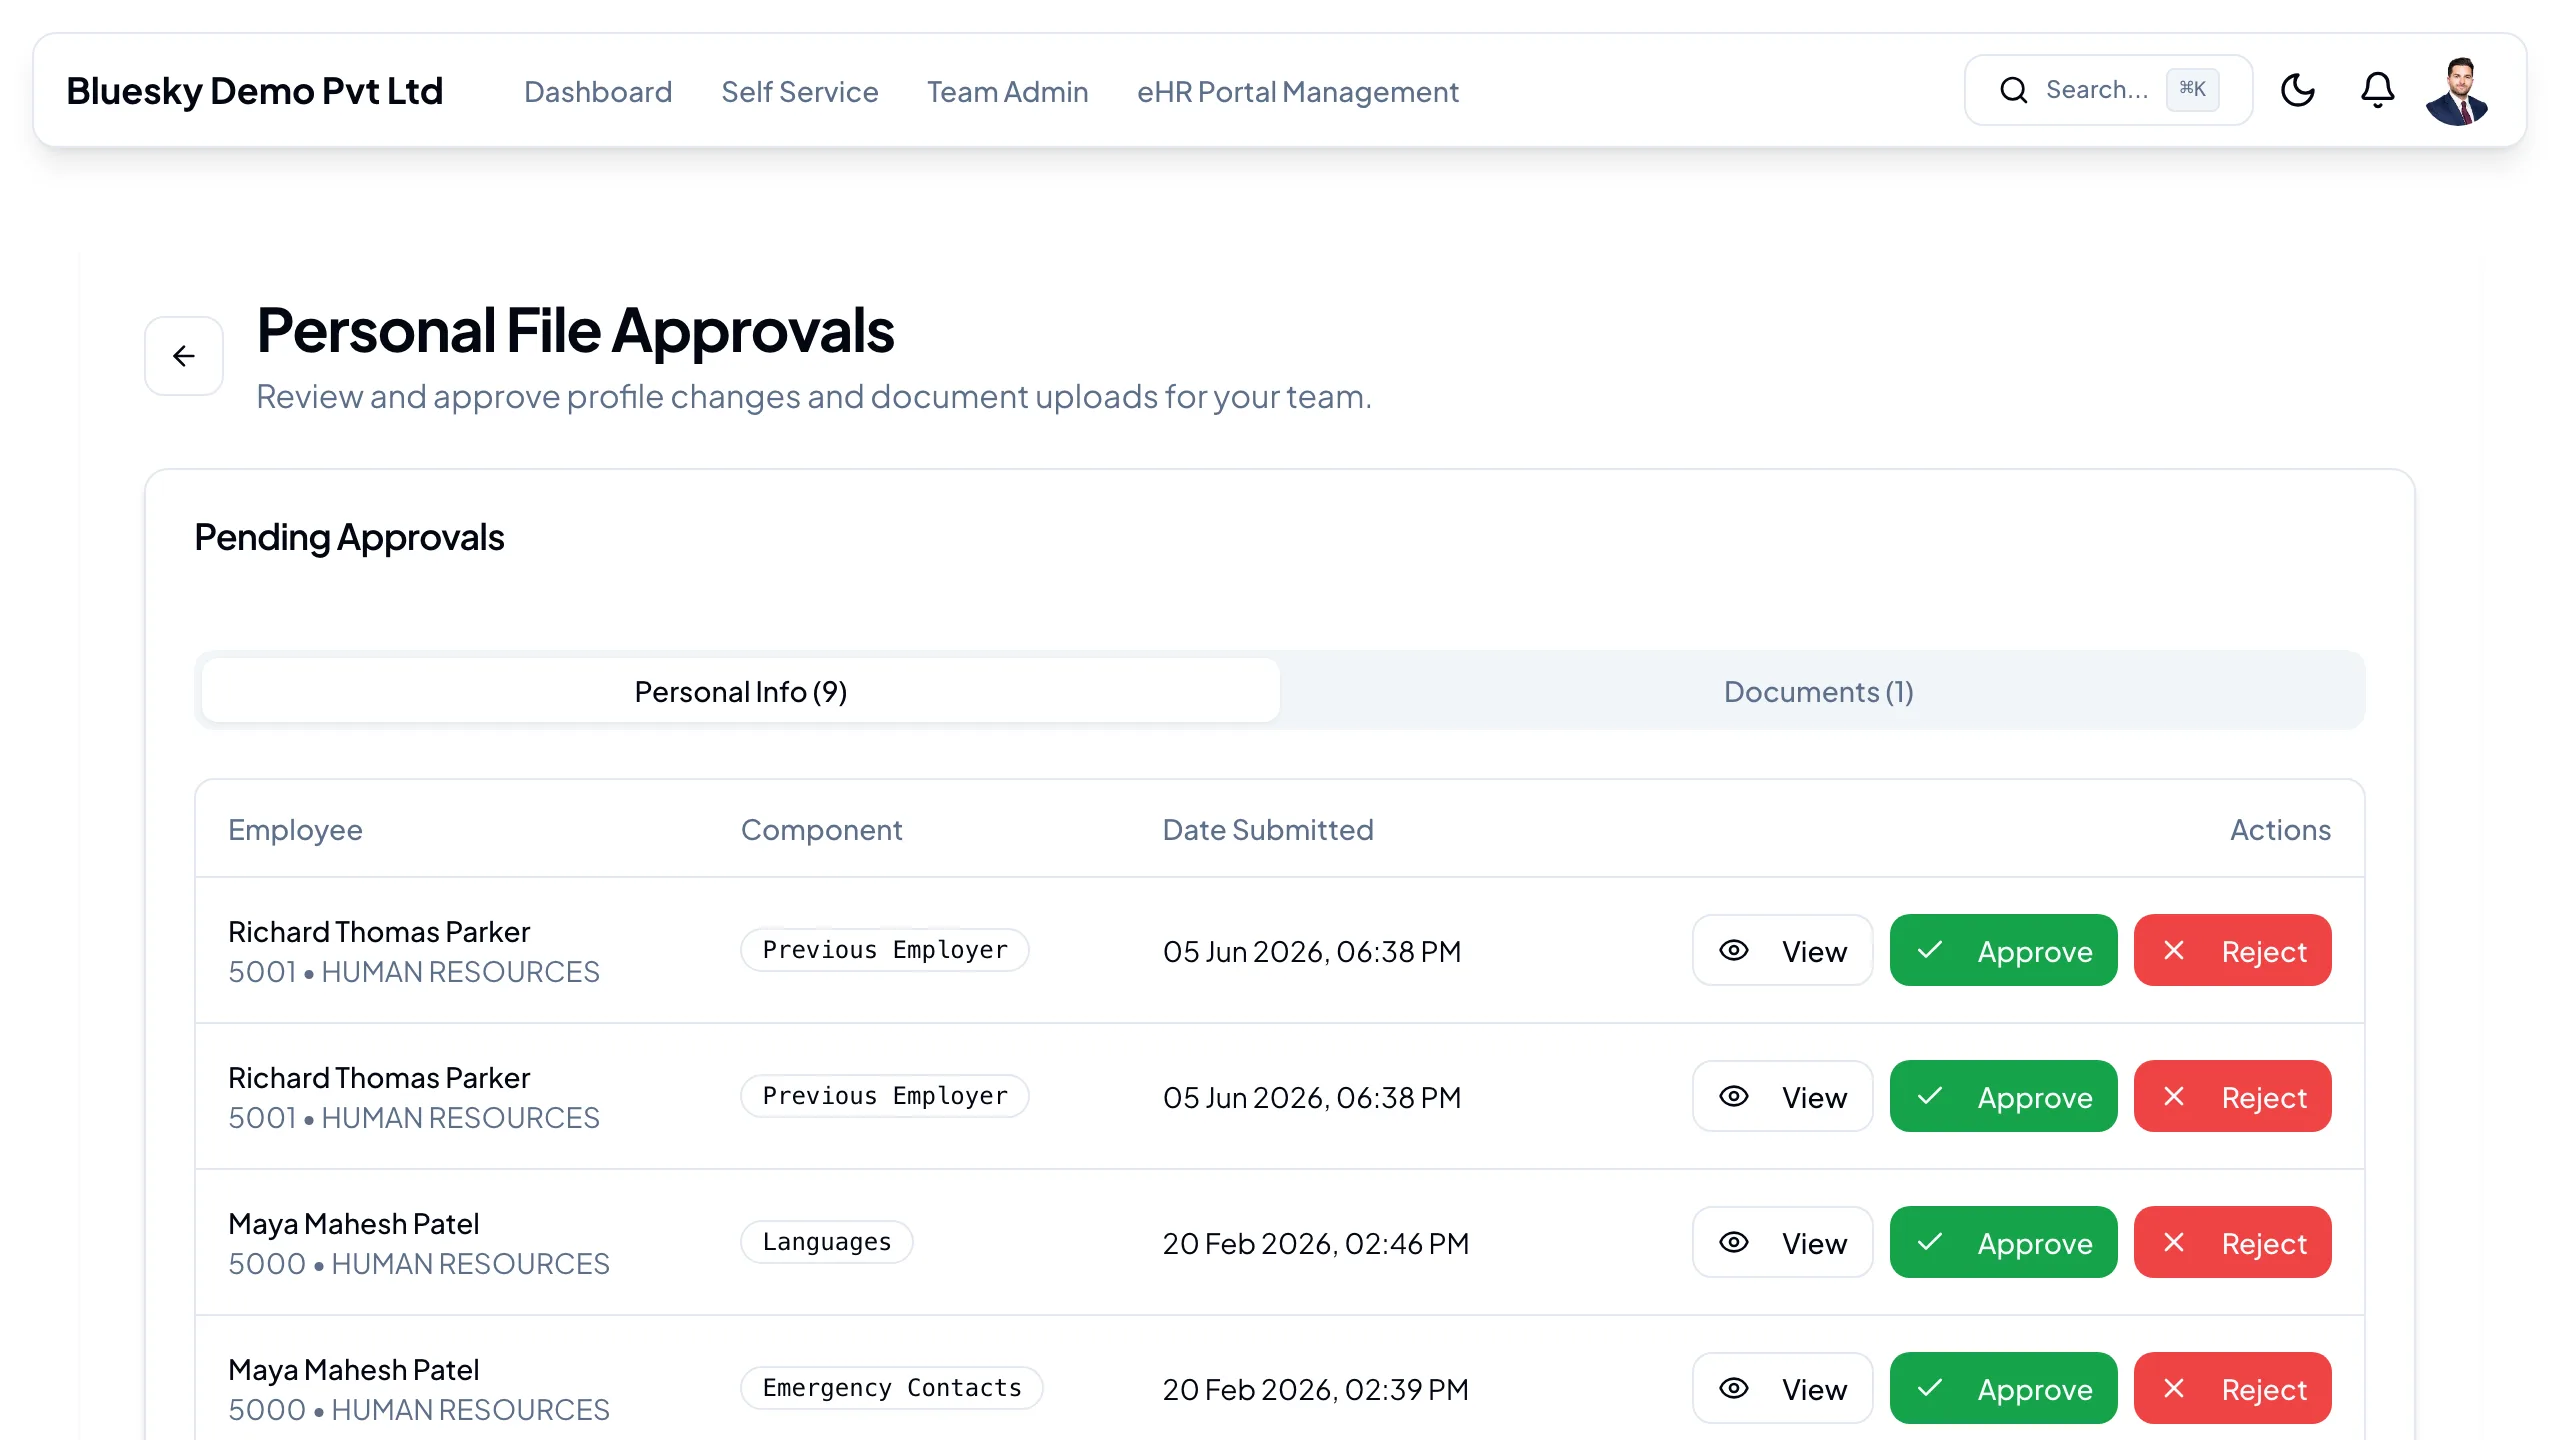2560x1440 pixels.
Task: Open the user profile avatar menu
Action: 2457,90
